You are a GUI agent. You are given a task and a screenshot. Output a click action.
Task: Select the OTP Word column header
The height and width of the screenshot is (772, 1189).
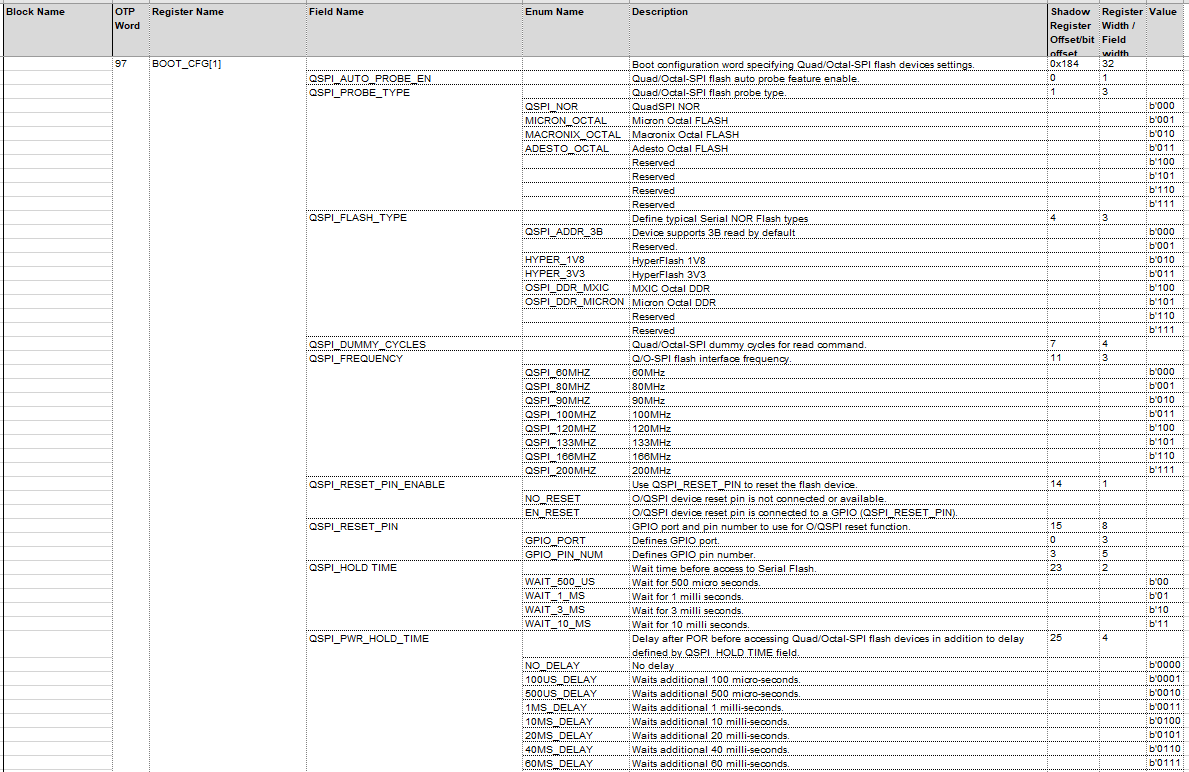(x=130, y=30)
